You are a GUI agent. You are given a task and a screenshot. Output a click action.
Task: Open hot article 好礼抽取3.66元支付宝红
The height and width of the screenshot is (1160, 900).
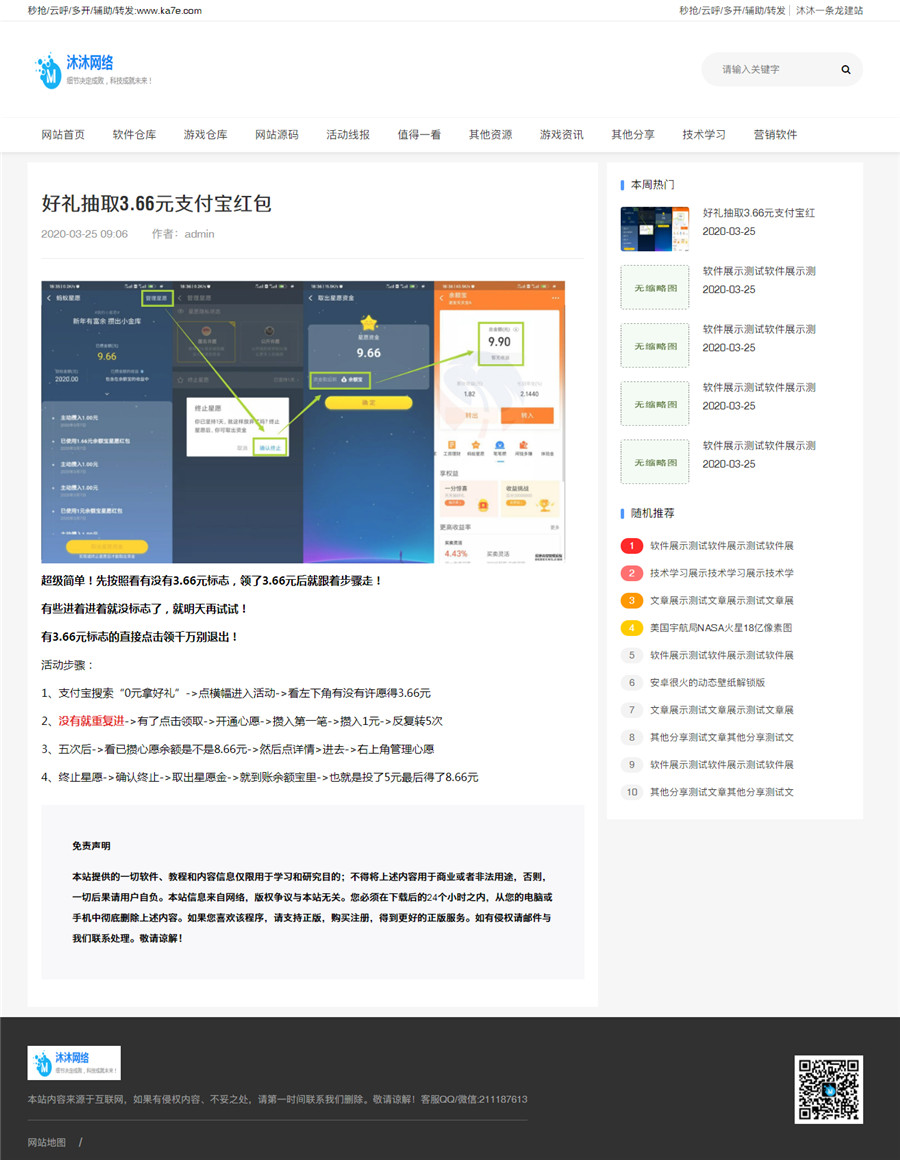tap(759, 213)
